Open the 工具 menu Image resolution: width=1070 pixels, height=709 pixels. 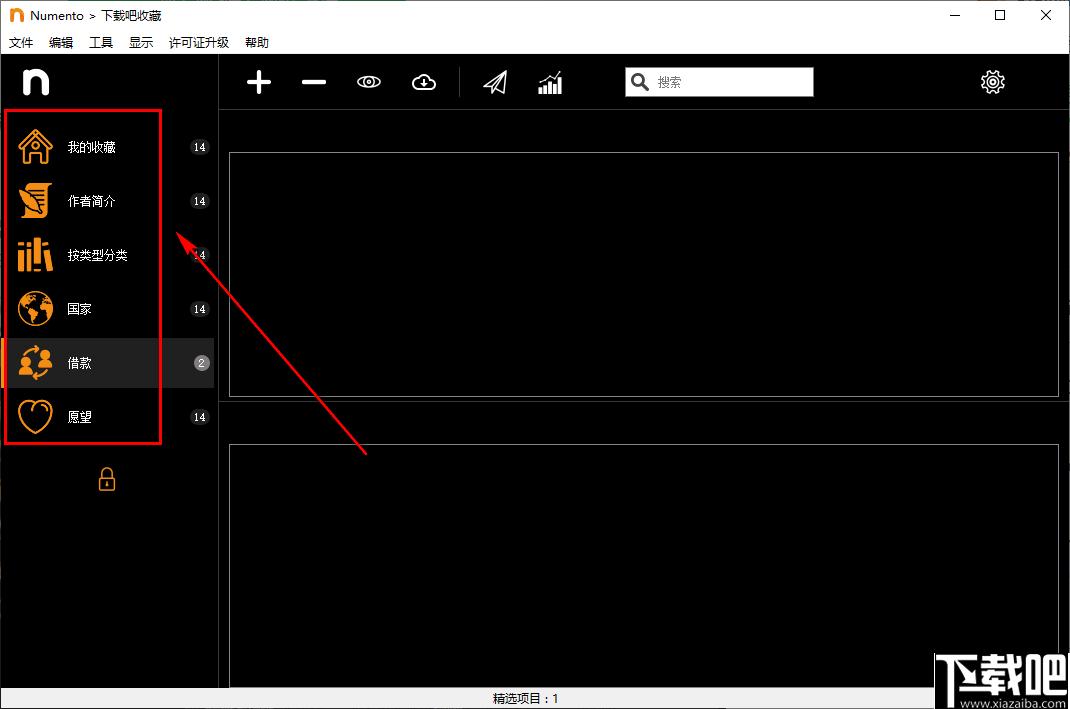[x=101, y=42]
